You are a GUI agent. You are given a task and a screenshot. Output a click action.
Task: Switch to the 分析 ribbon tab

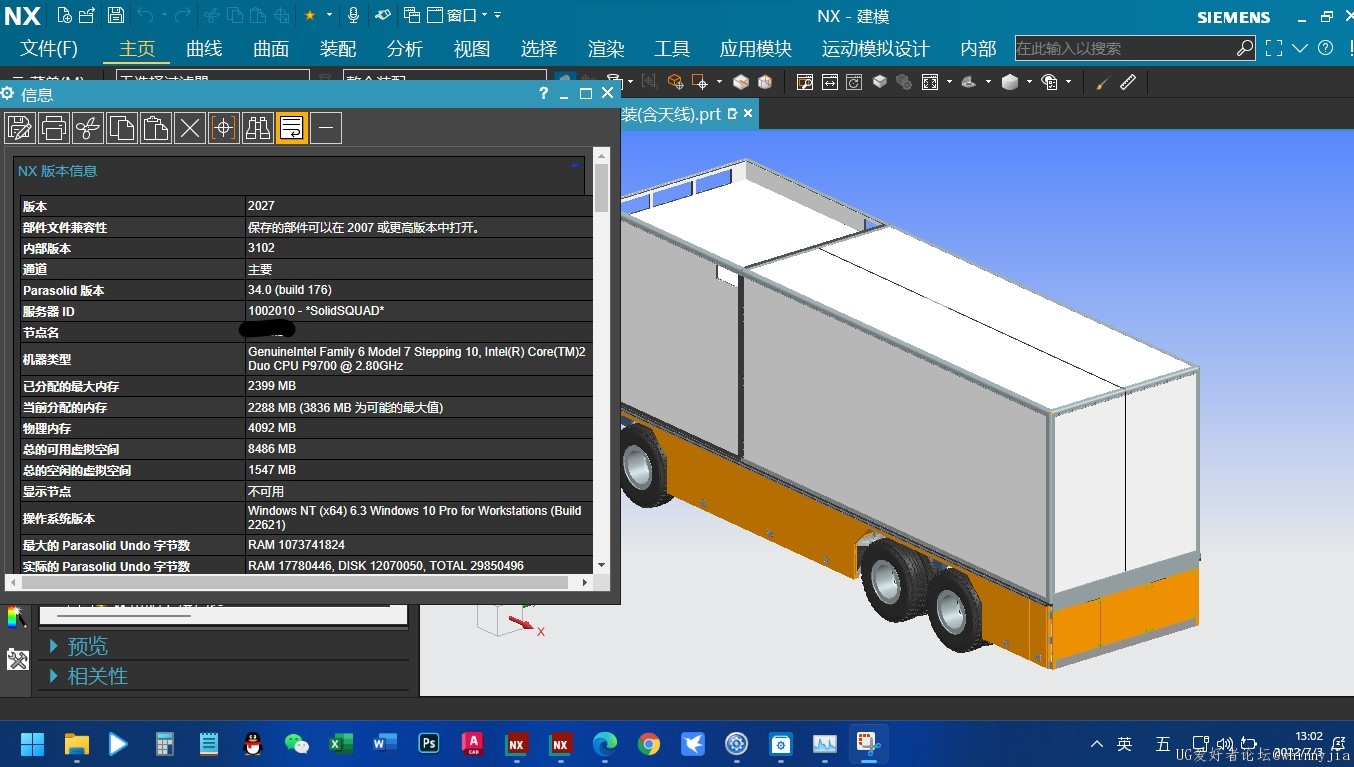[x=405, y=49]
